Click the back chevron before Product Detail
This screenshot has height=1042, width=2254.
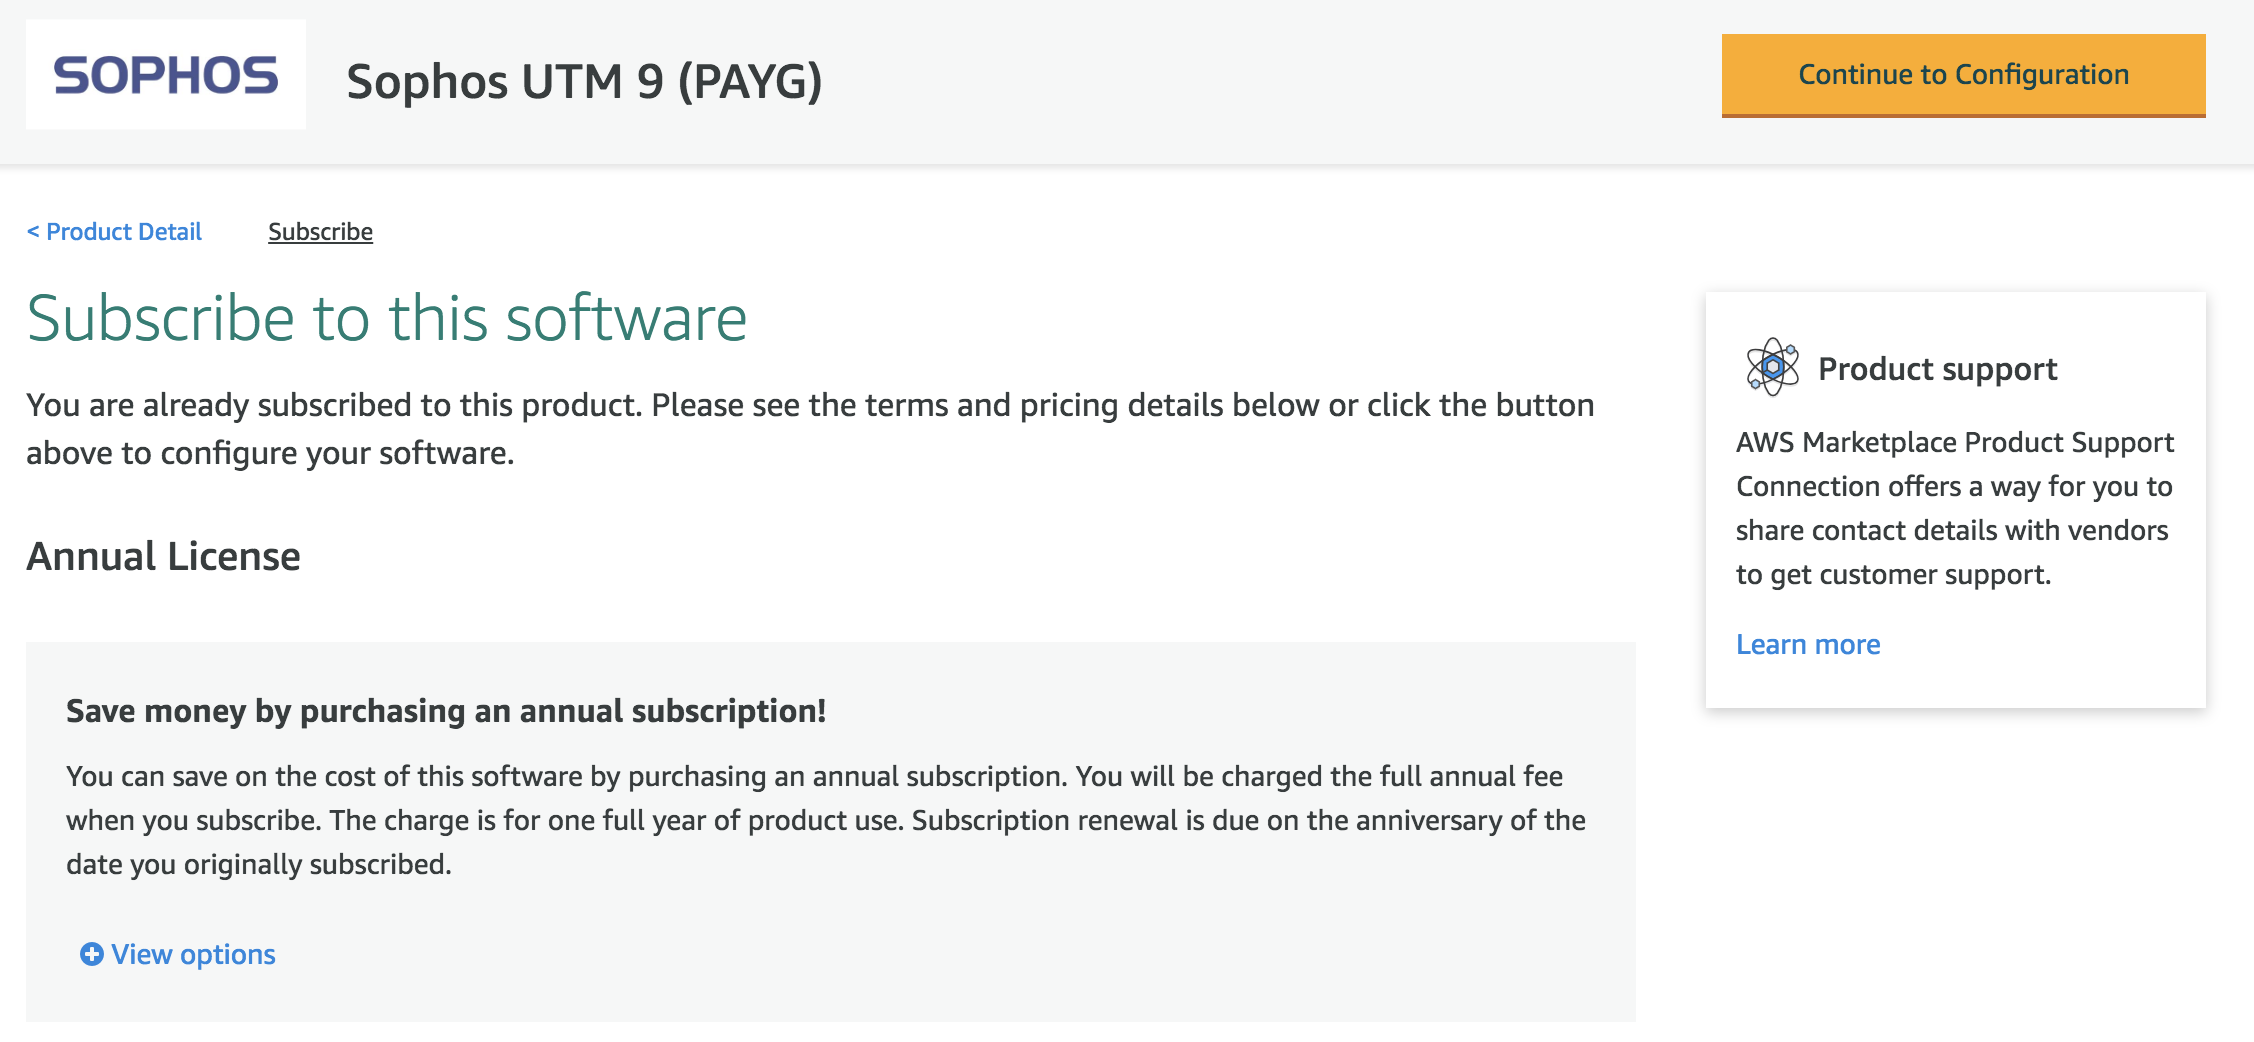[33, 232]
